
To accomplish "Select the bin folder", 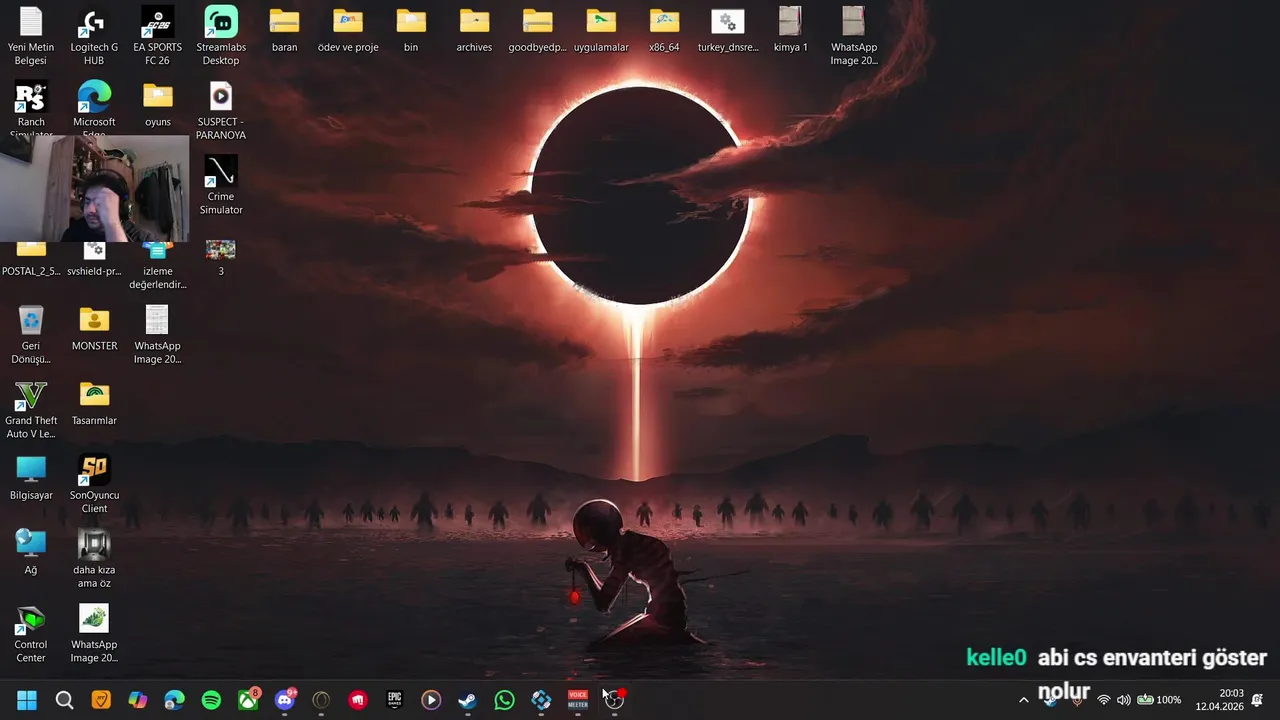I will click(x=411, y=30).
